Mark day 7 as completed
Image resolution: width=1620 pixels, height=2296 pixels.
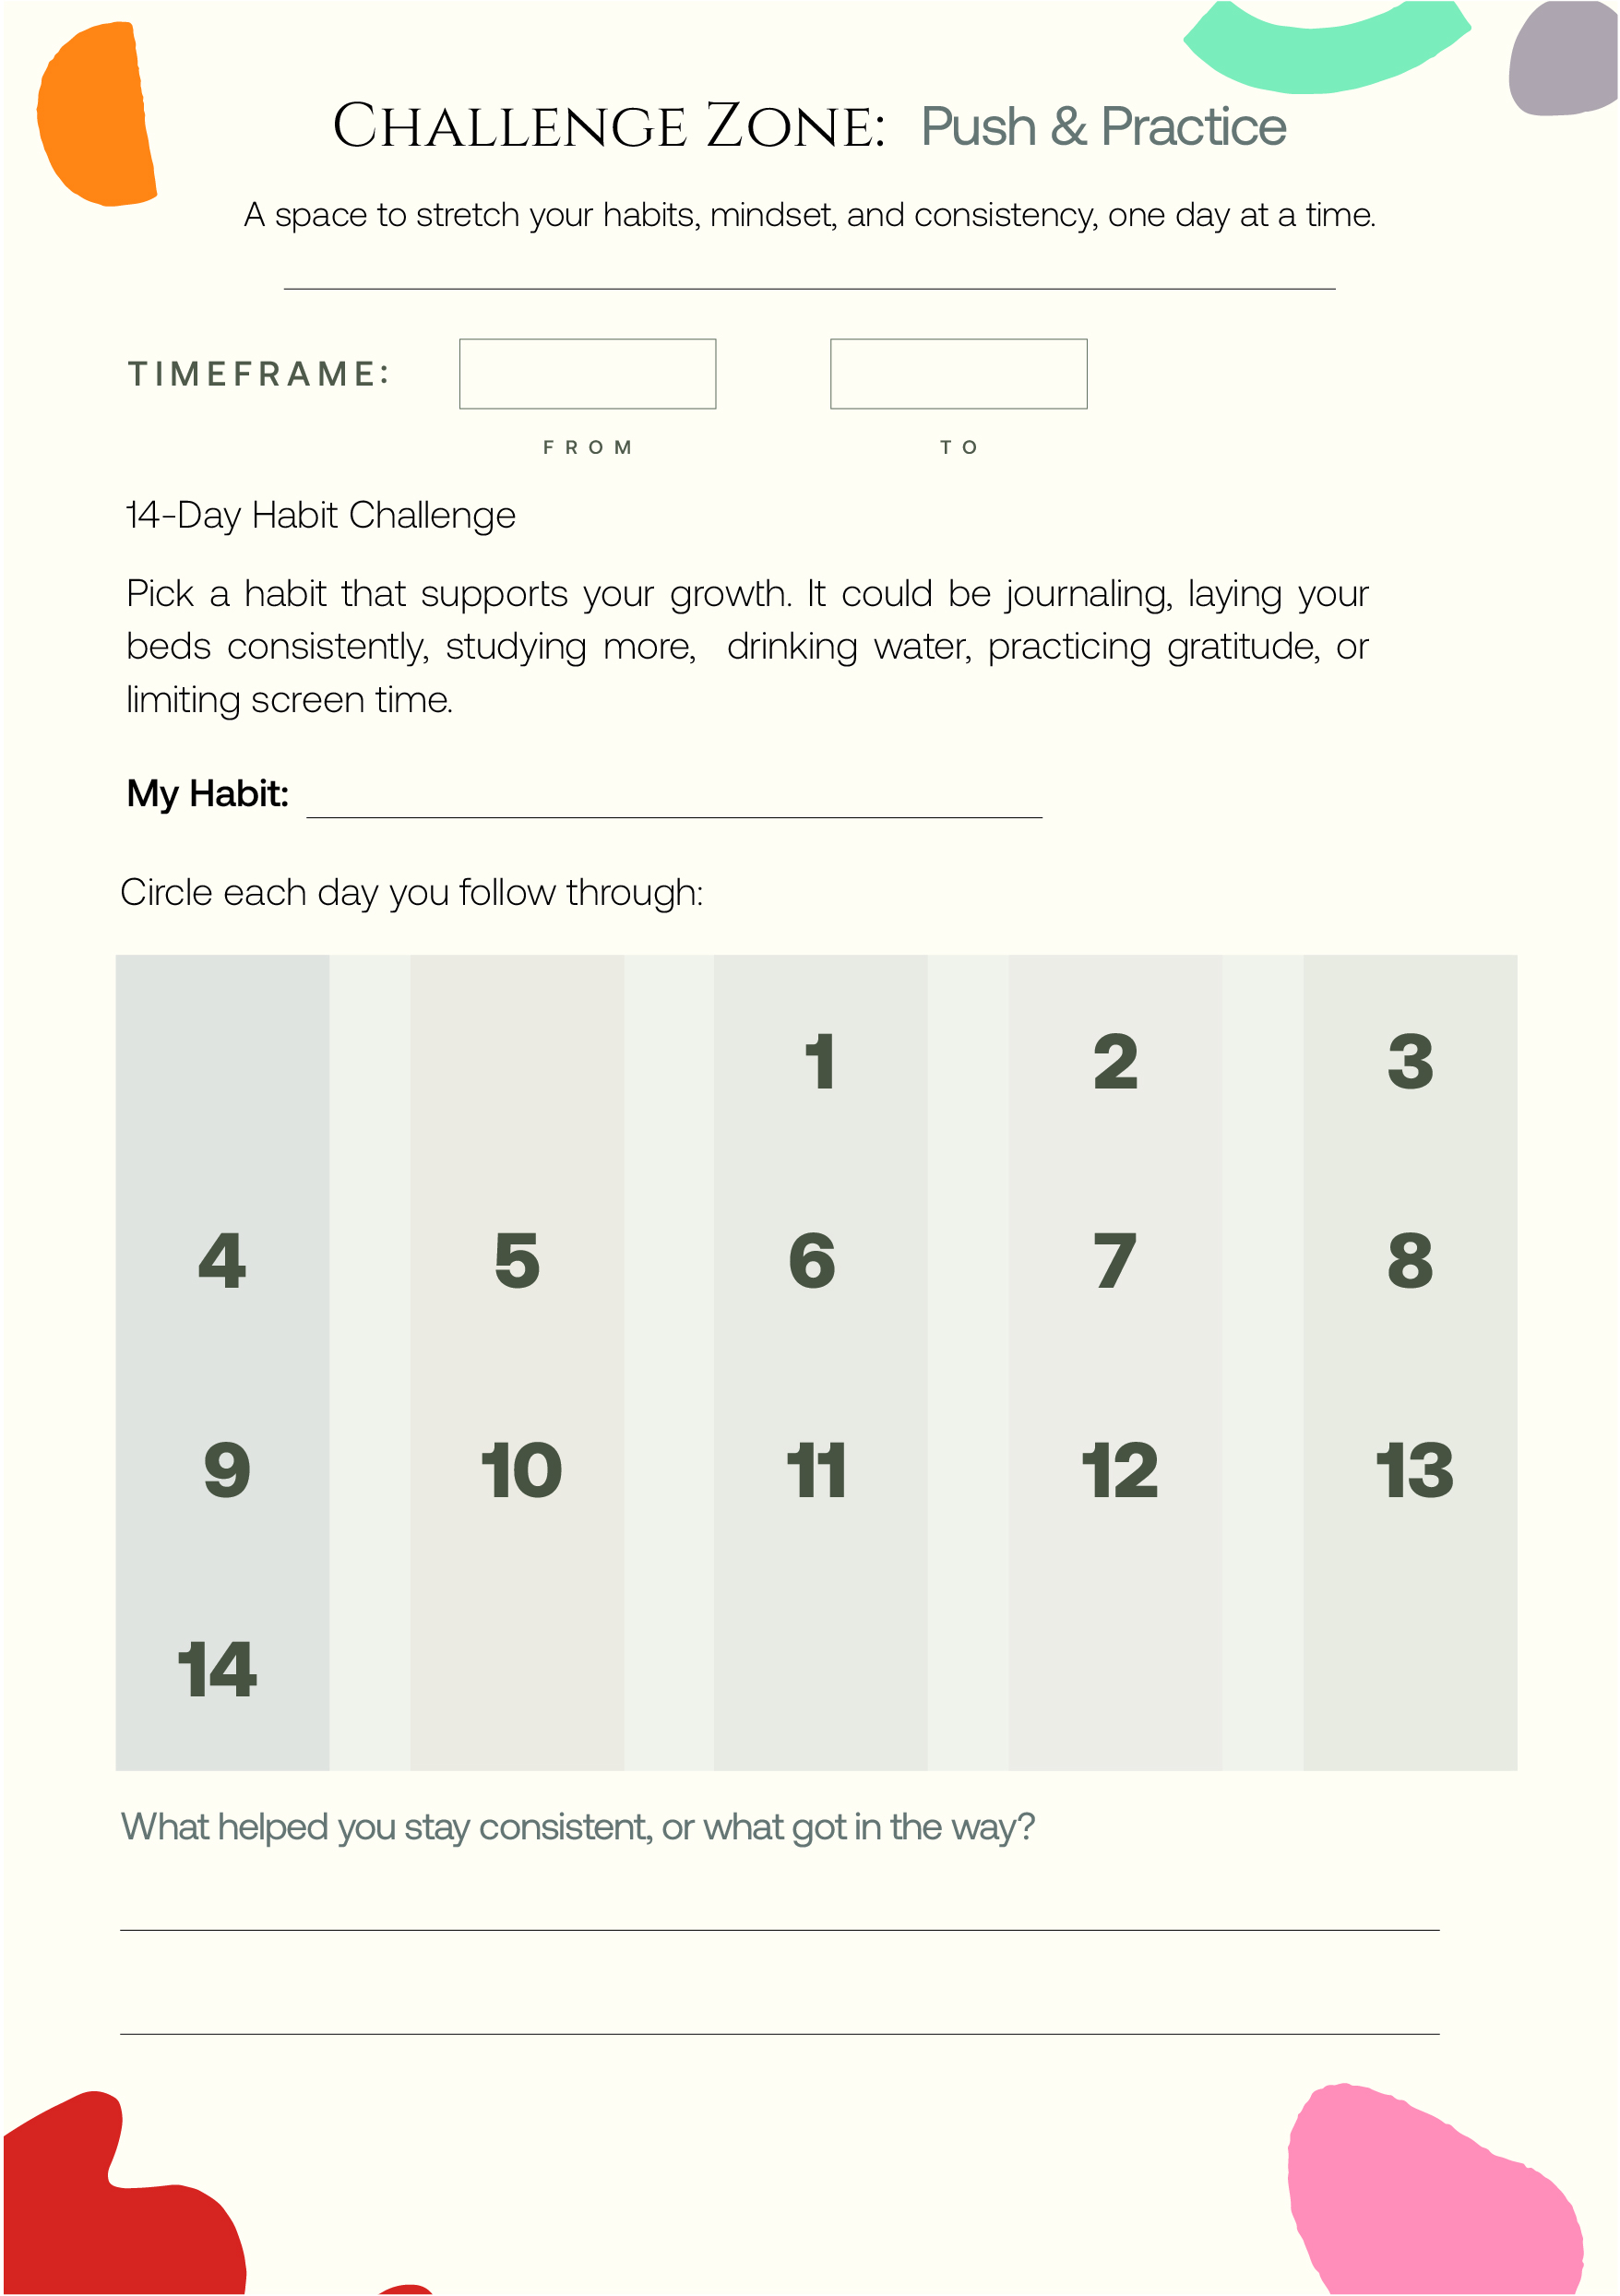pyautogui.click(x=1115, y=1260)
